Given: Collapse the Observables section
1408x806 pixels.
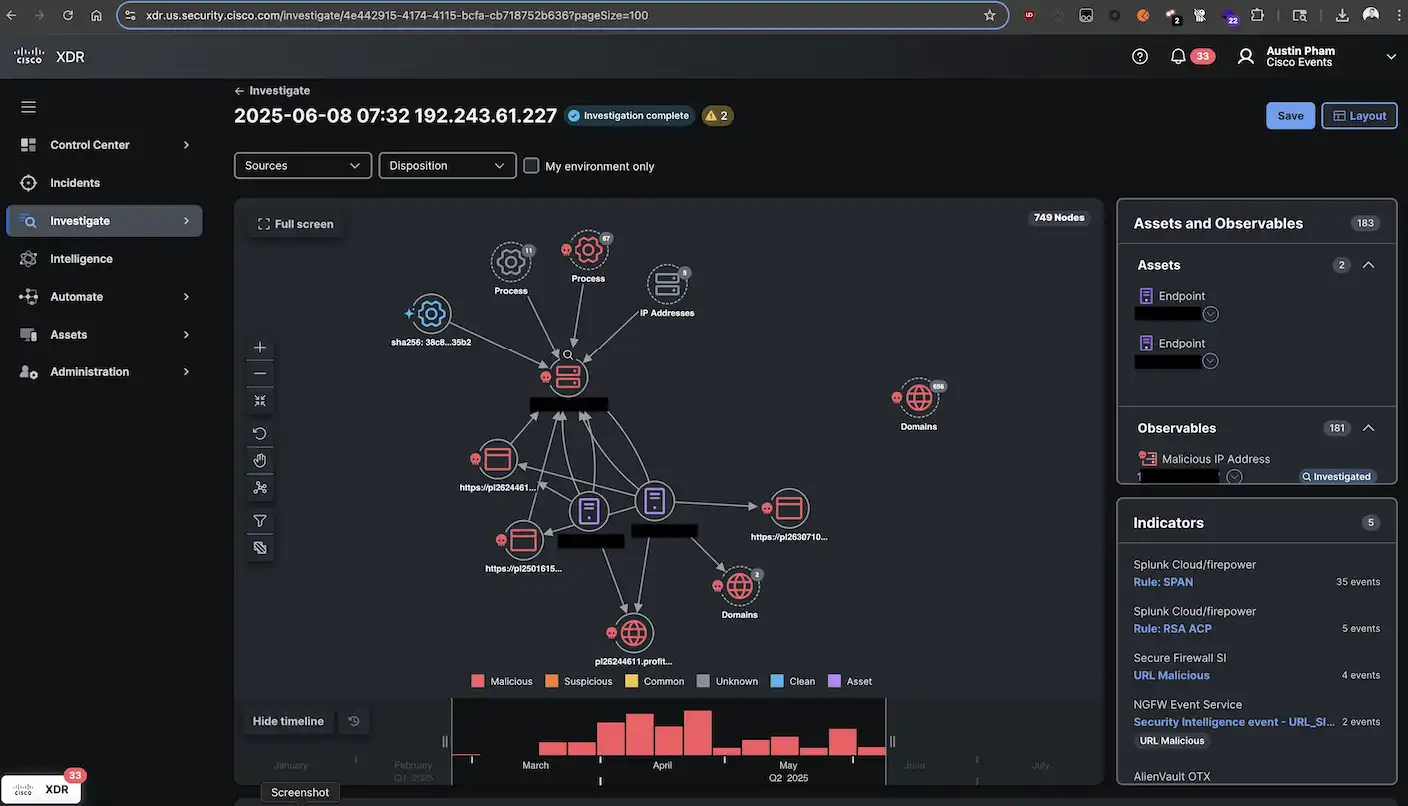Looking at the screenshot, I should pyautogui.click(x=1368, y=428).
